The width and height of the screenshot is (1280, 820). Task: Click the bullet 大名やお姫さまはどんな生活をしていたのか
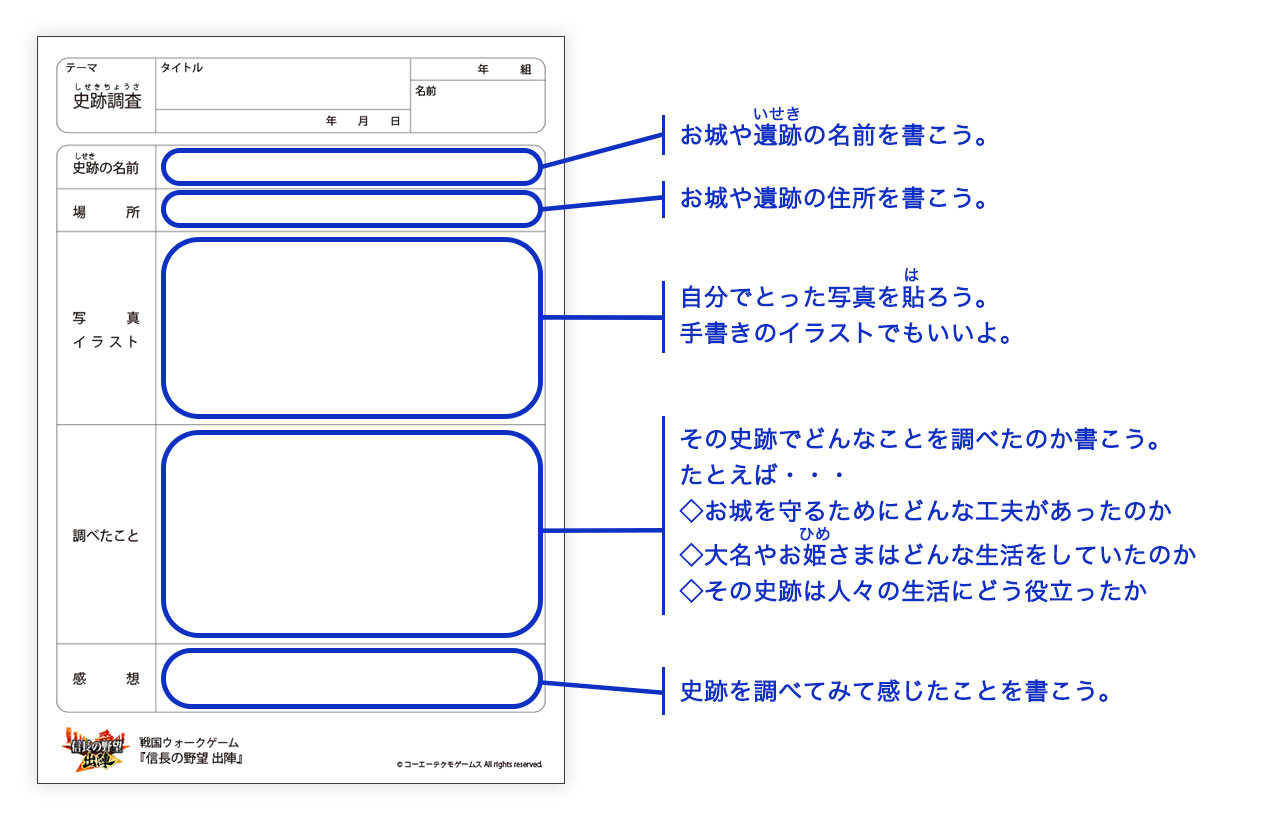point(938,553)
